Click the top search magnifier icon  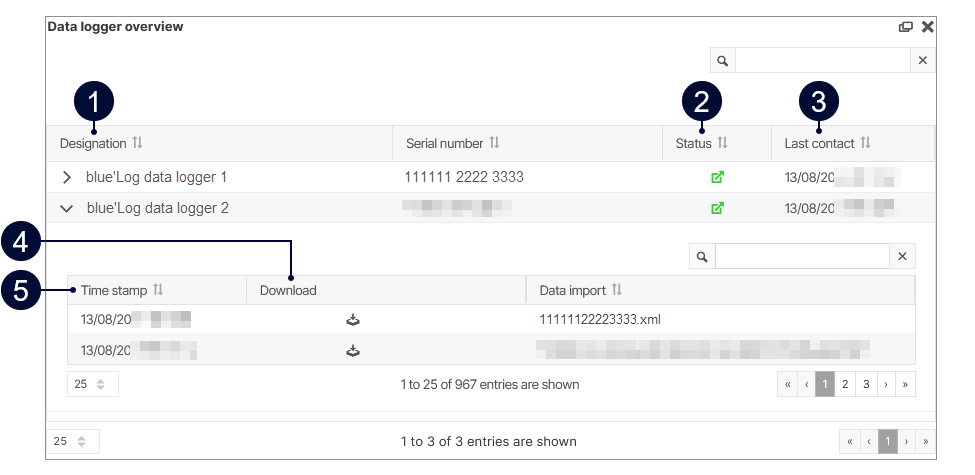pos(723,61)
